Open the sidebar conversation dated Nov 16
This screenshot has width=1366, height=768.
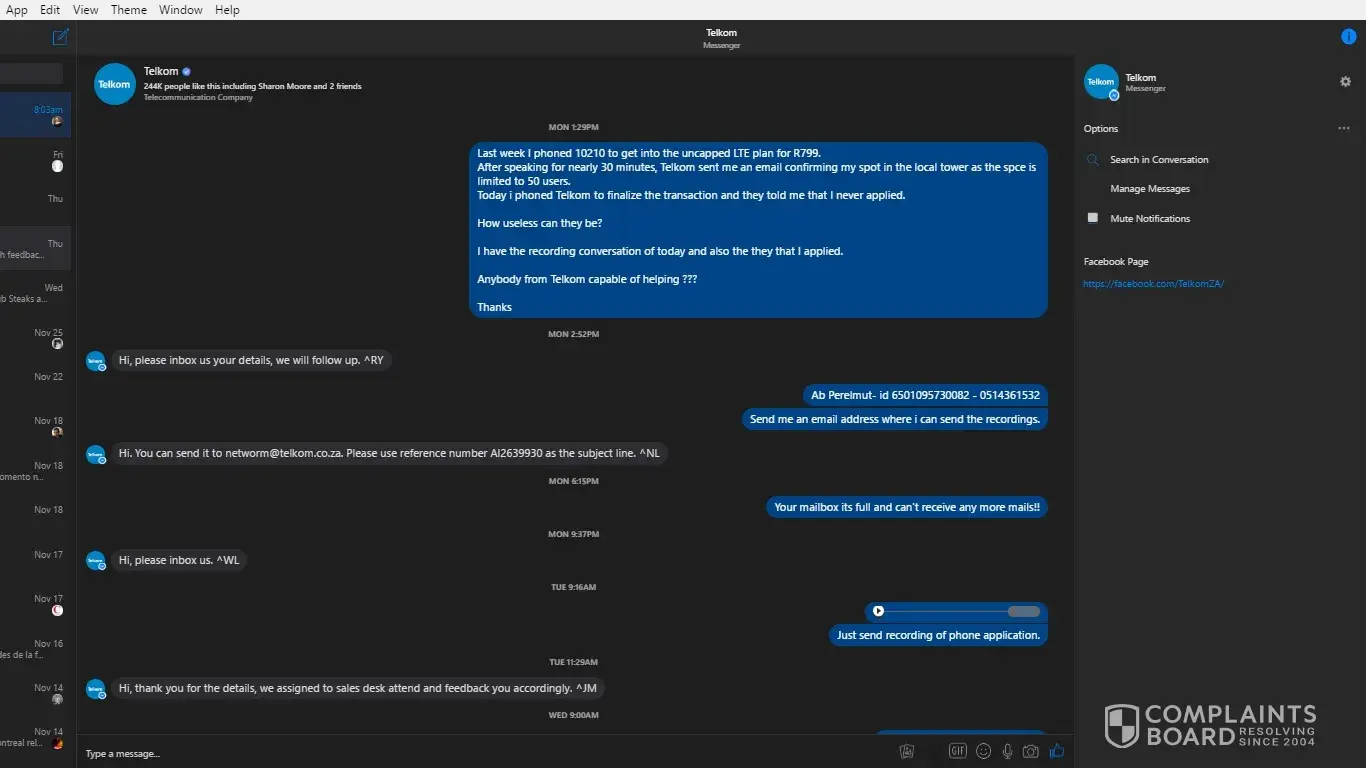pyautogui.click(x=35, y=649)
